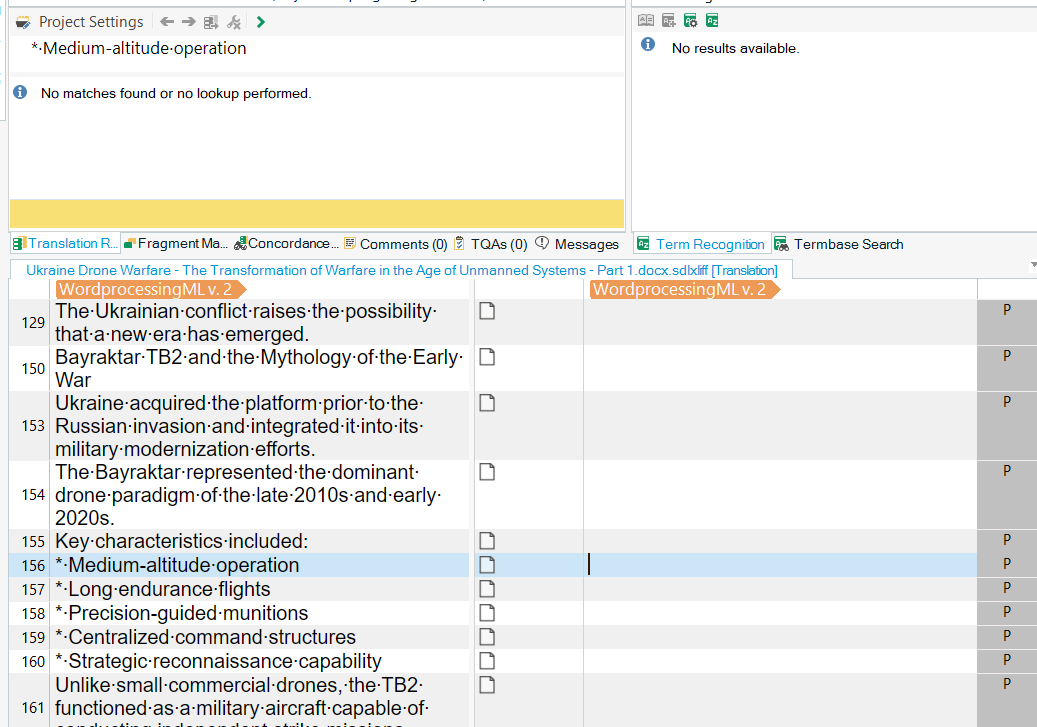Click status icon for segment 160

(487, 661)
